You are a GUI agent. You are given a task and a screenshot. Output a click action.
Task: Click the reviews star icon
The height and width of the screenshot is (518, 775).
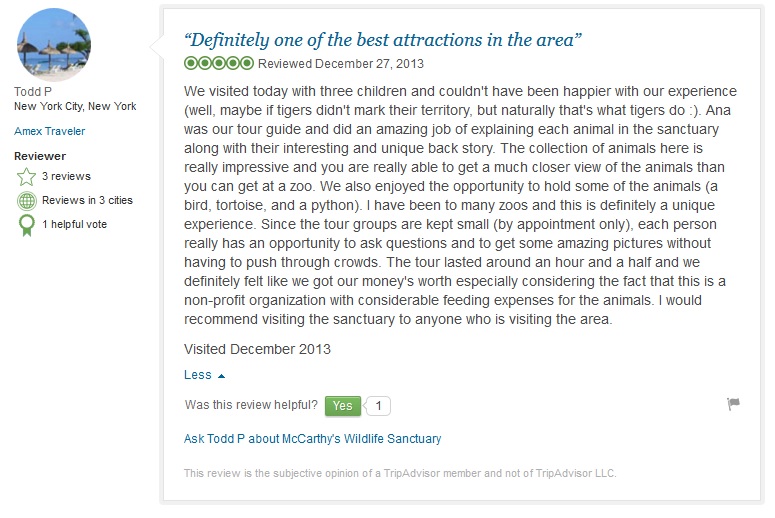point(26,177)
